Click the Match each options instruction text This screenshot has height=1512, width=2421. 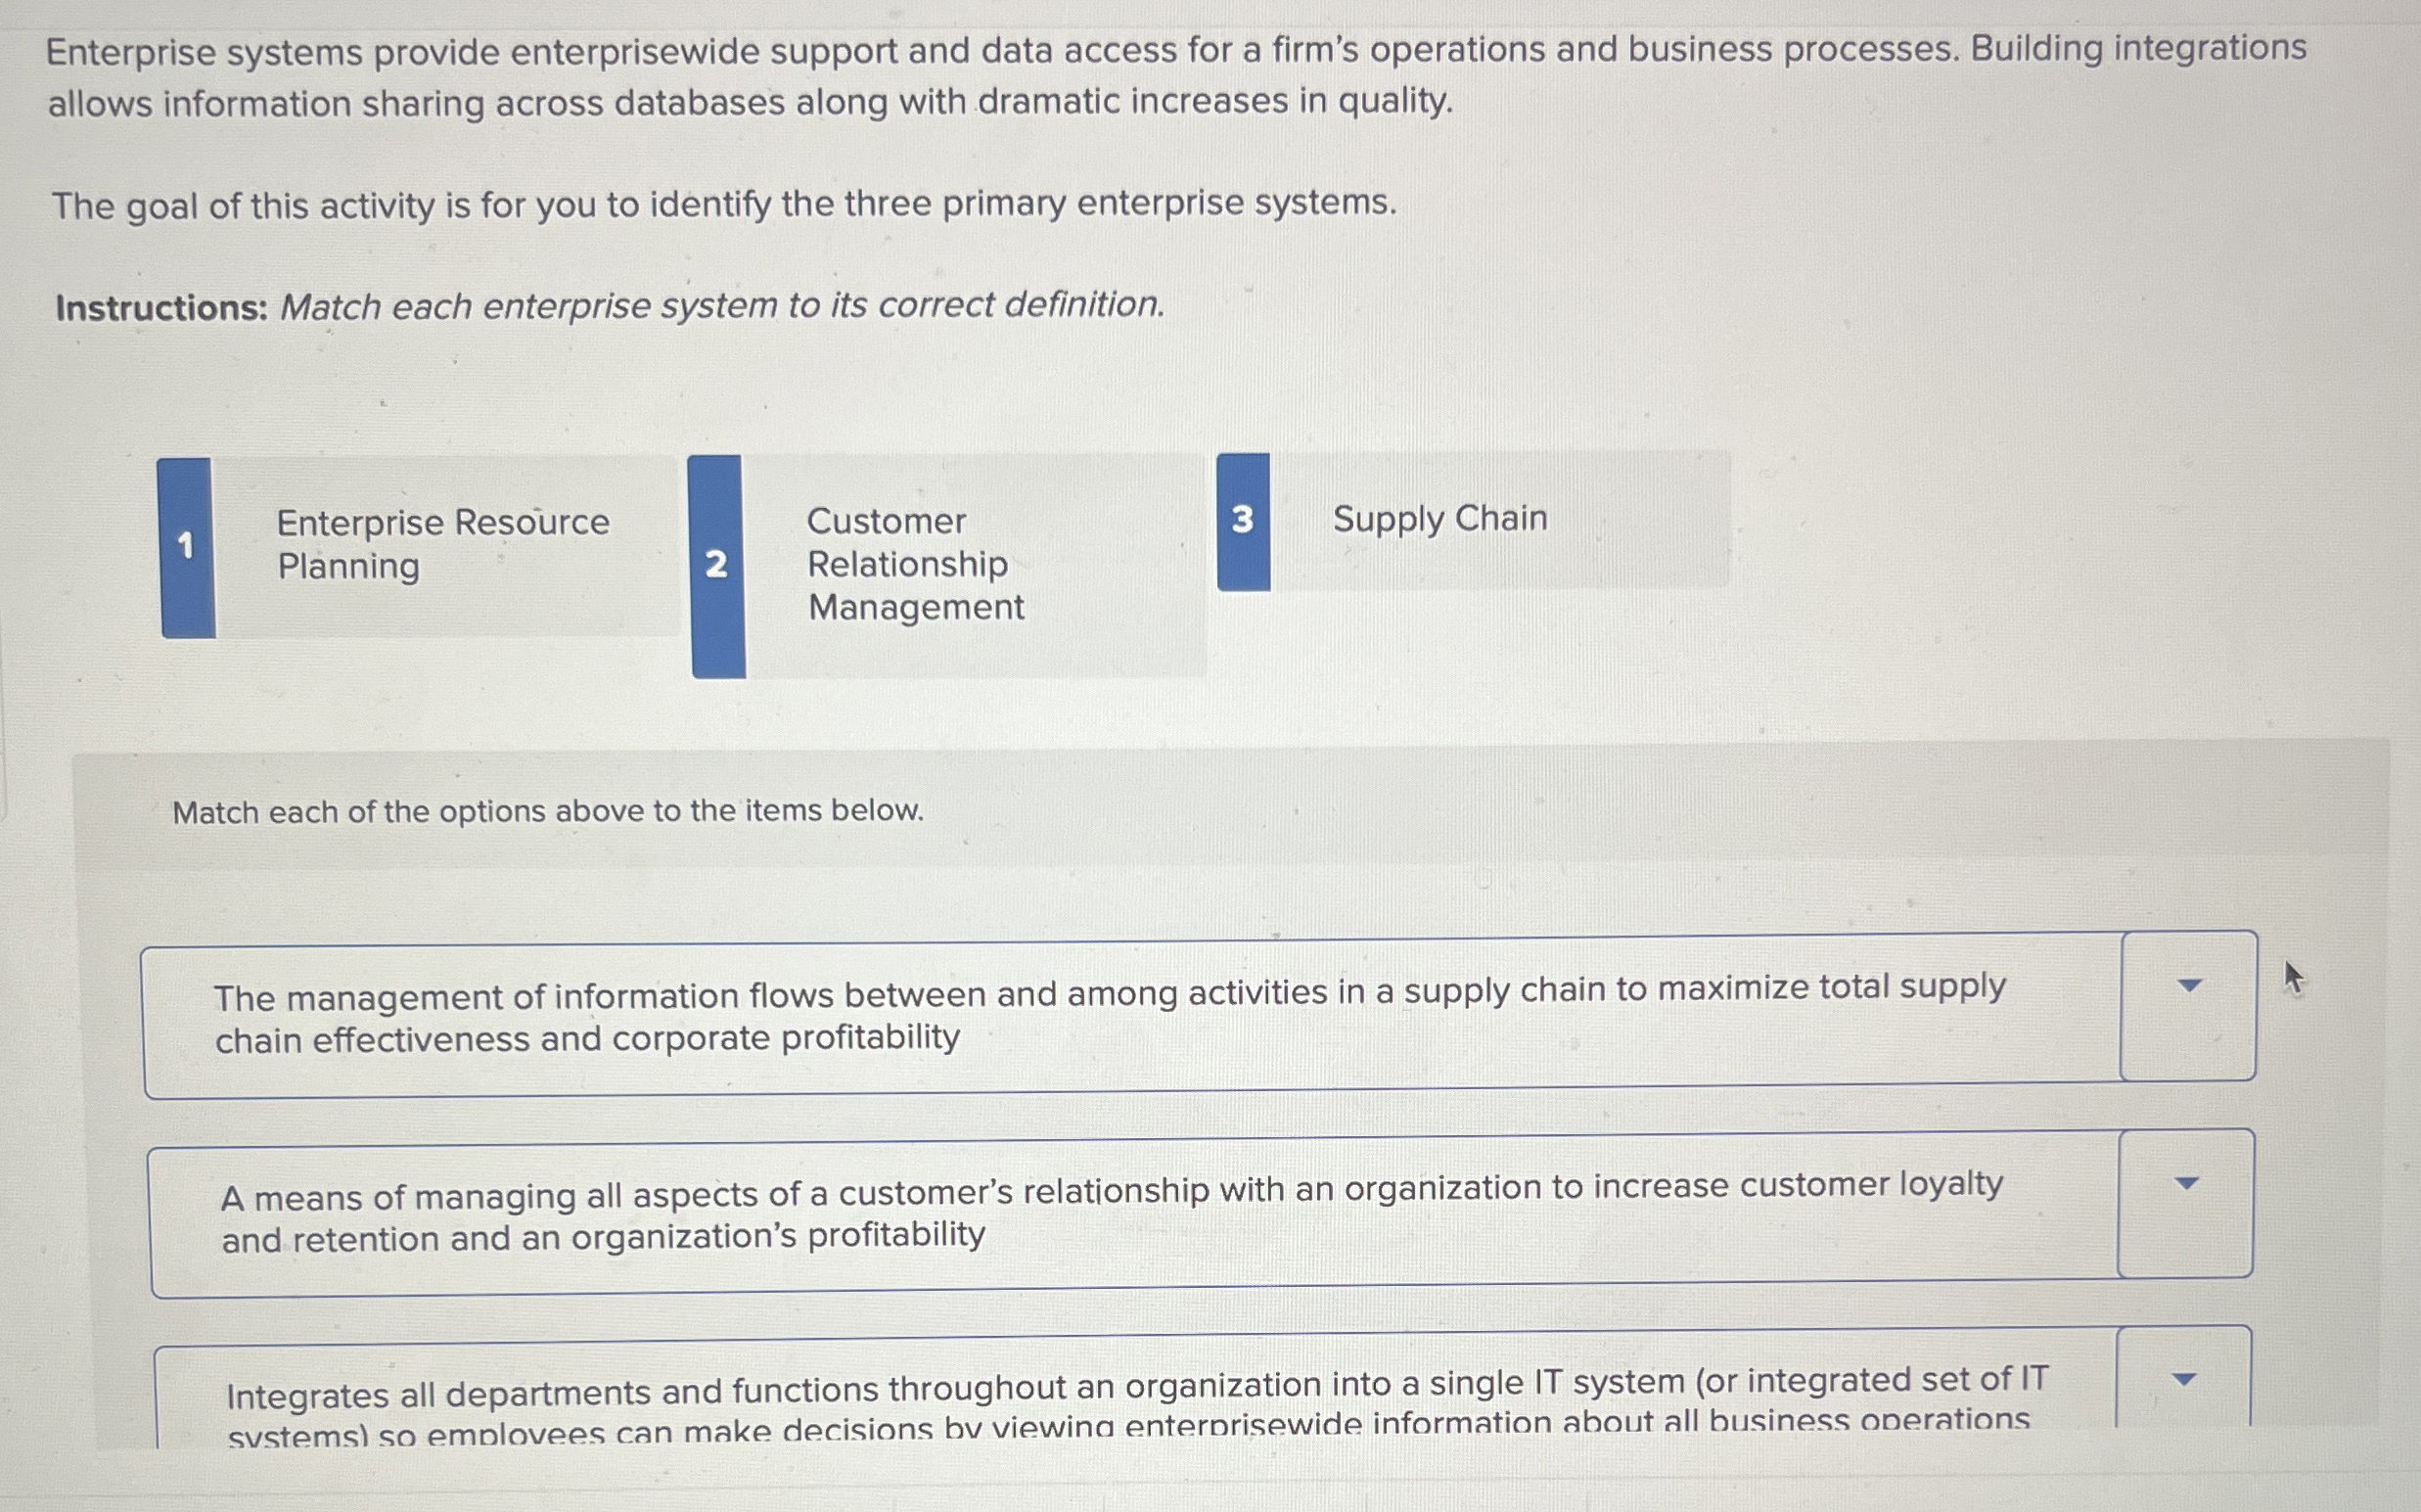click(x=548, y=812)
